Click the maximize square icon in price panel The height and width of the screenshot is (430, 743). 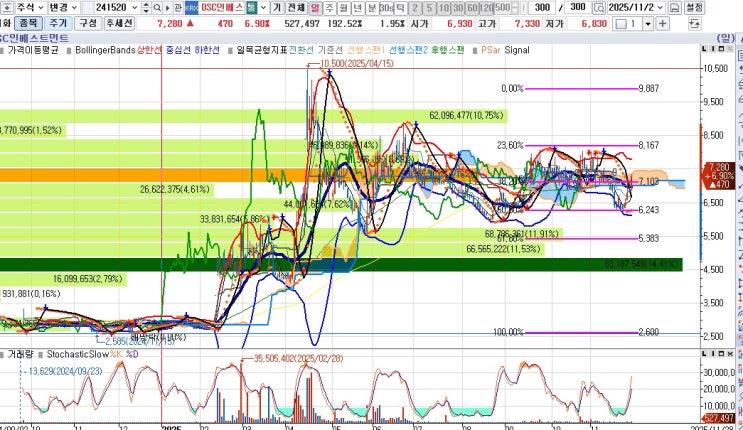point(722,49)
